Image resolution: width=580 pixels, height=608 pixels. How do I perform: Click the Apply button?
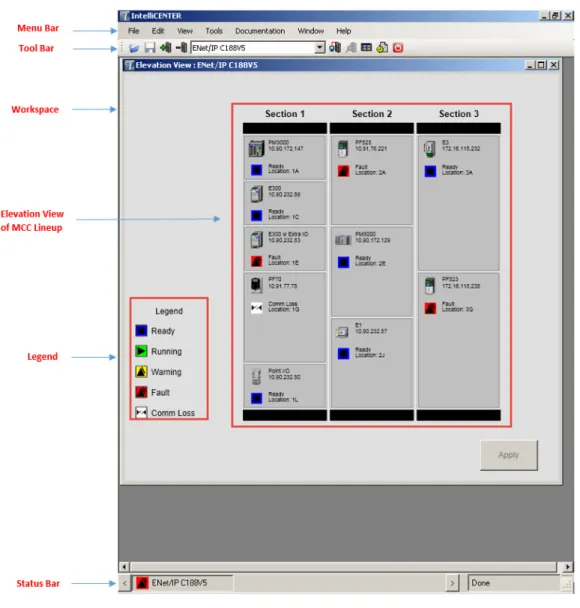(509, 455)
